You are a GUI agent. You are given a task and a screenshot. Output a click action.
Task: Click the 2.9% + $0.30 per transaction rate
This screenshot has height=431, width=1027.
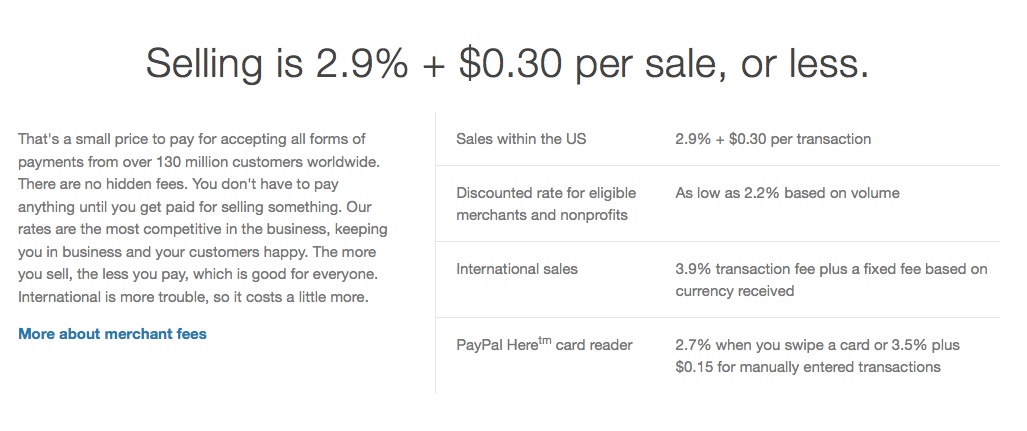(x=773, y=139)
